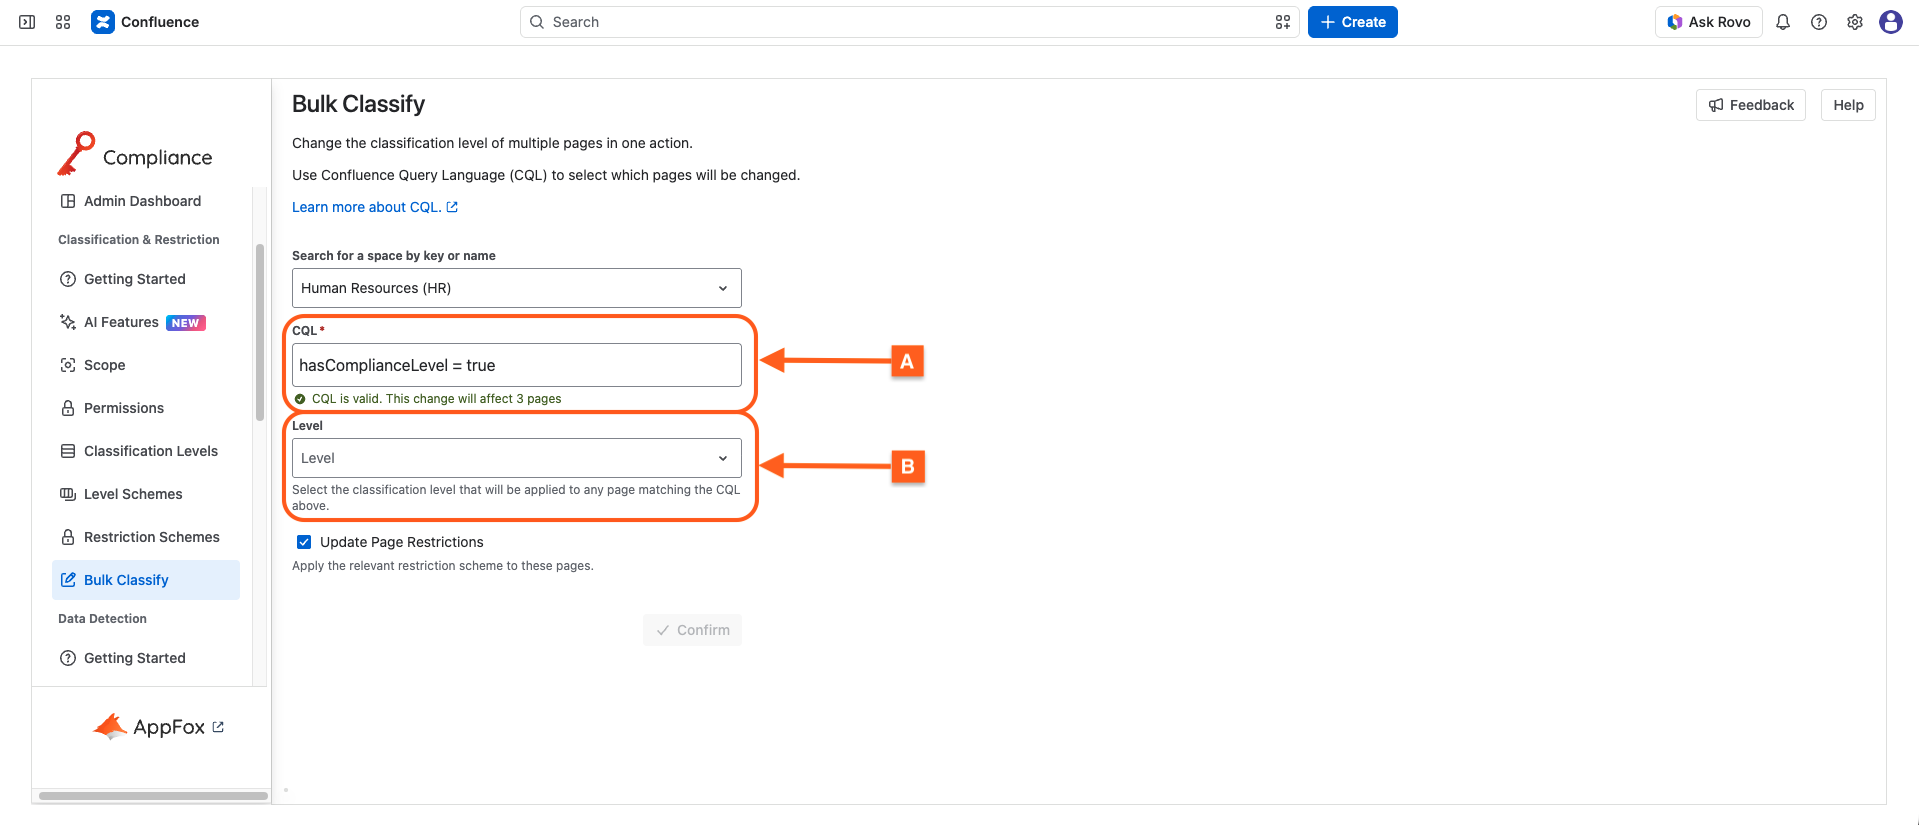The image size is (1919, 825).
Task: Open the Learn more about CQL link
Action: pos(375,207)
